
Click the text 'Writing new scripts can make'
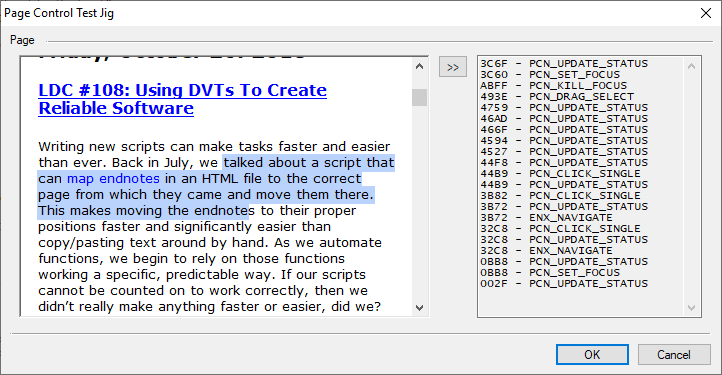[137, 146]
